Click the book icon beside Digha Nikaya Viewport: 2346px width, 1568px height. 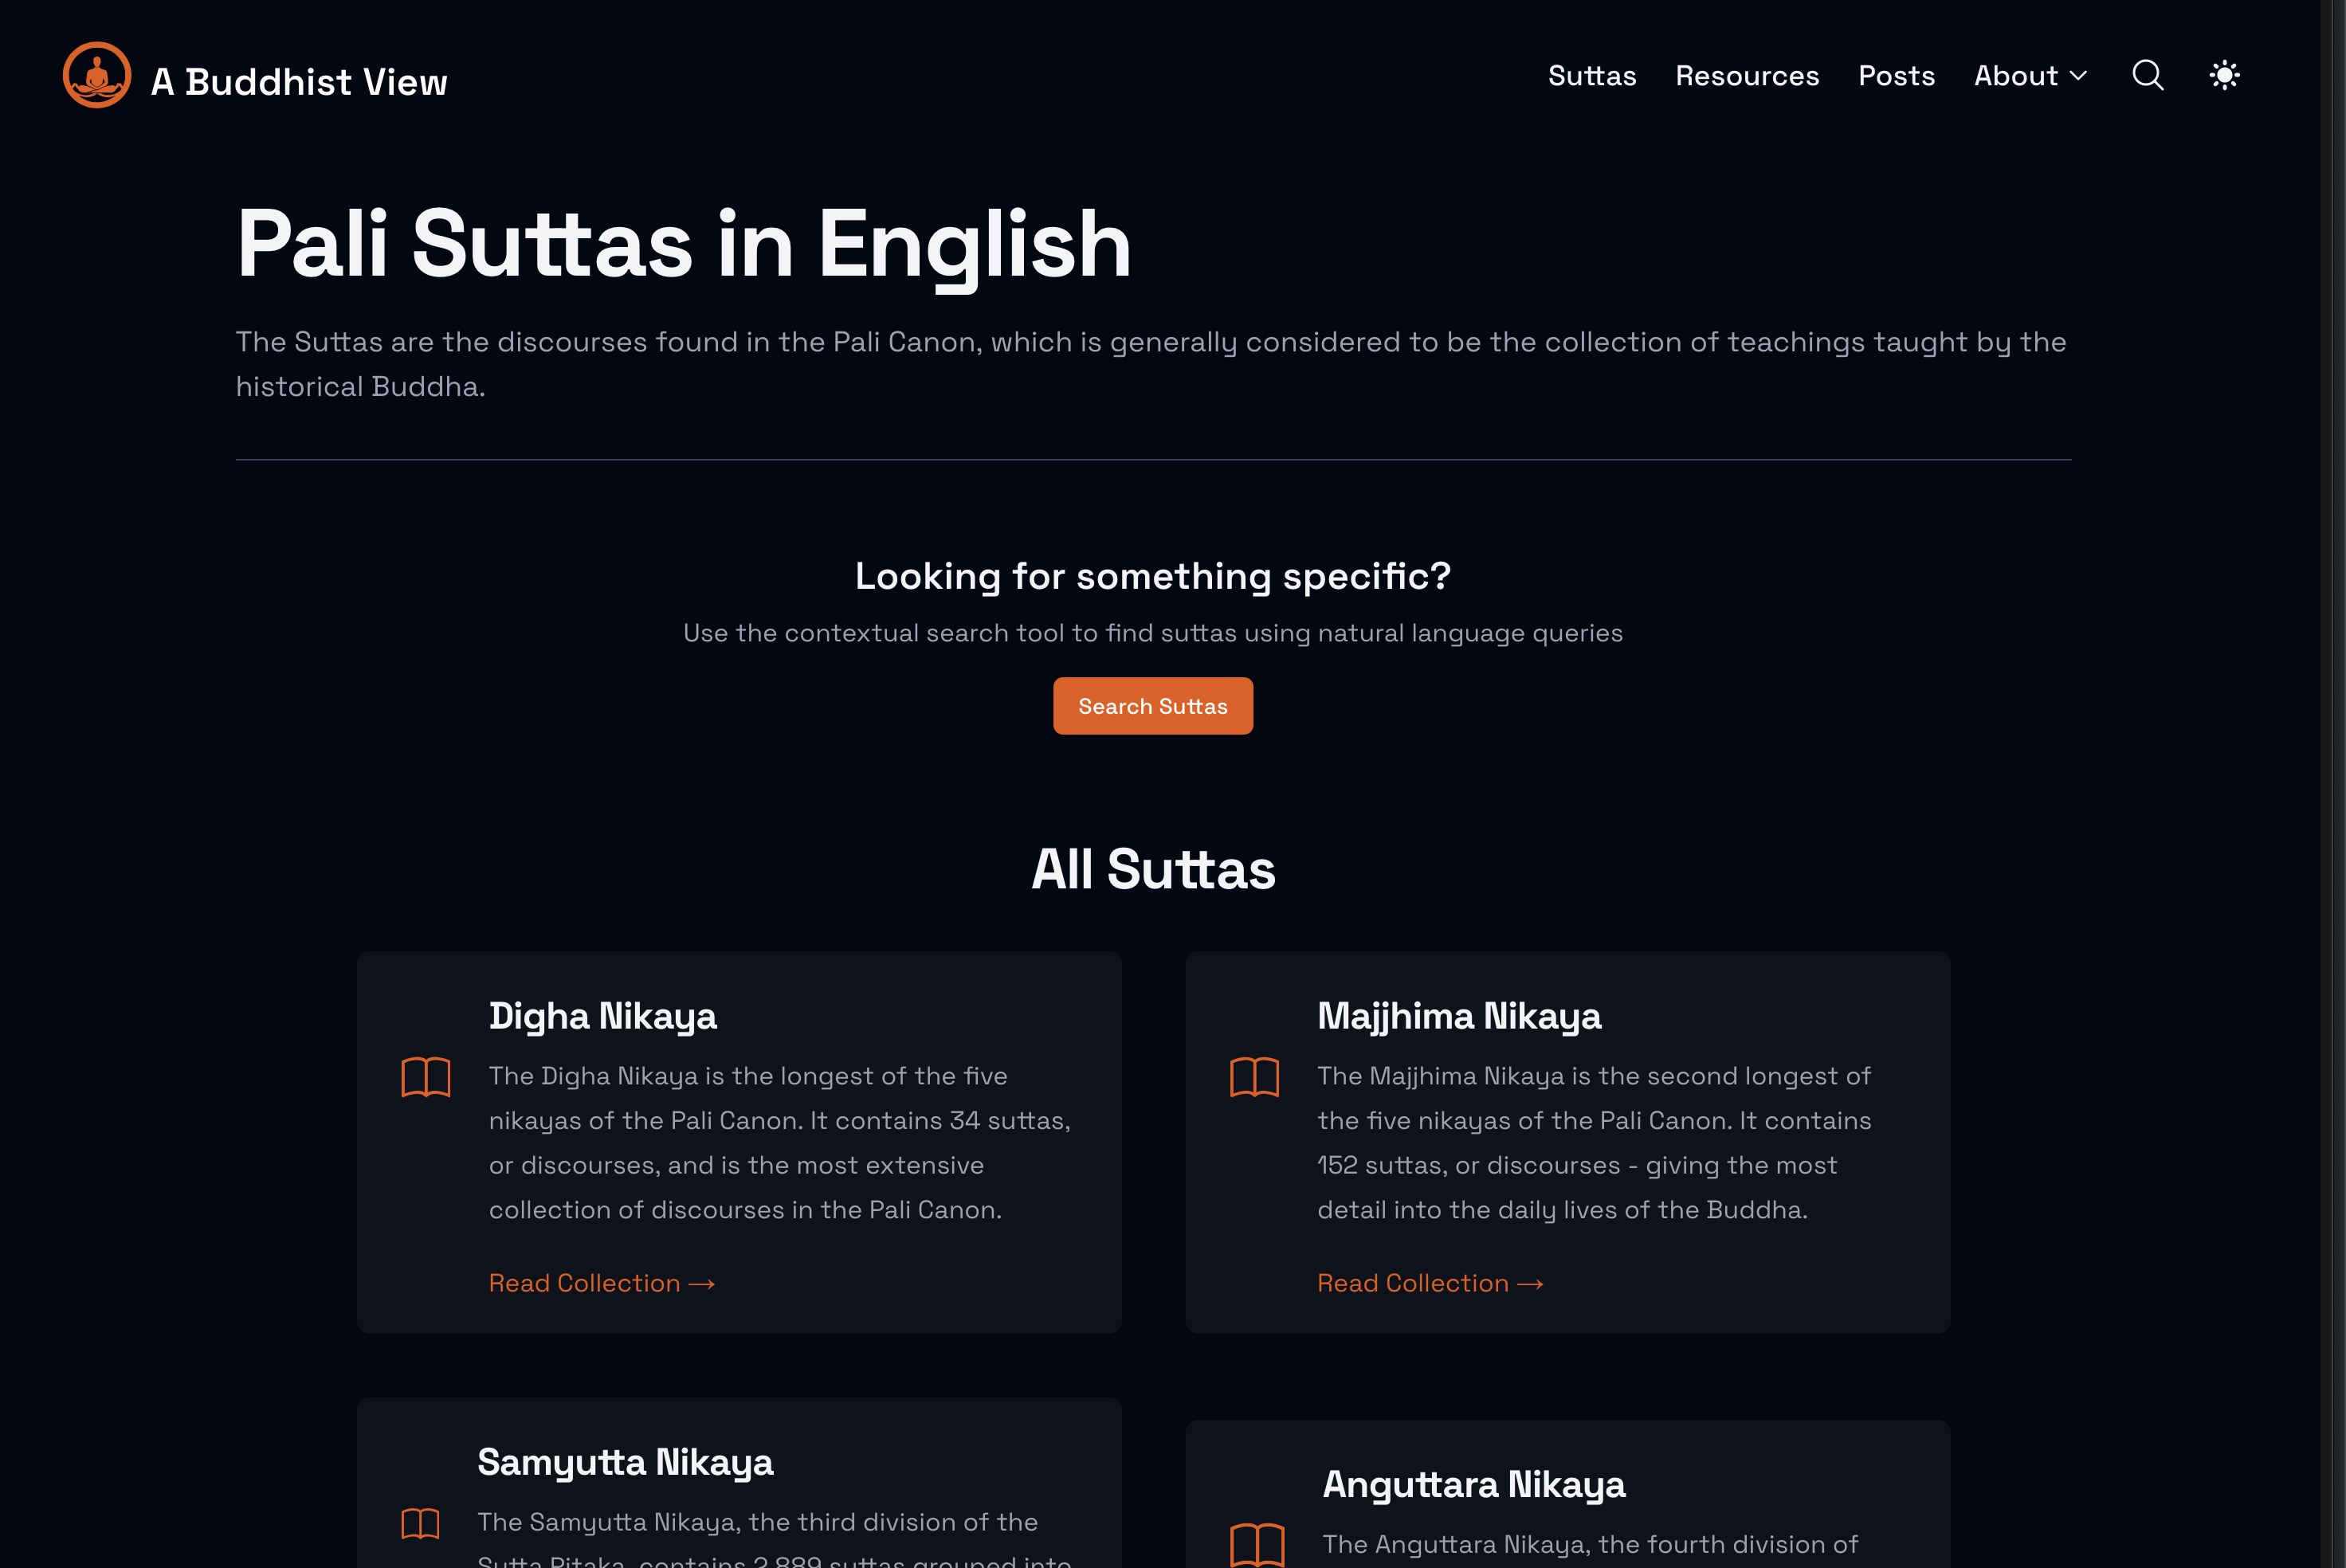(x=427, y=1078)
